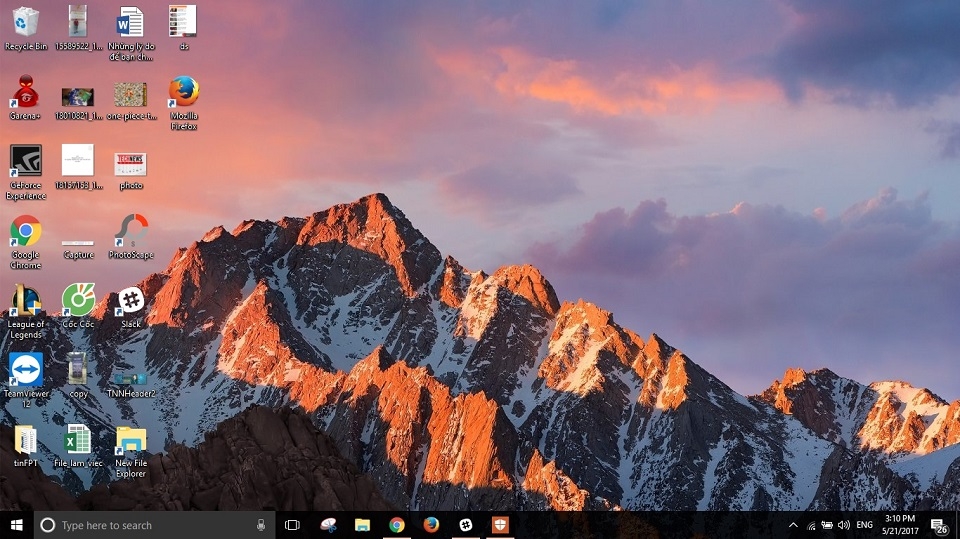The image size is (960, 539).
Task: Select the Word document 'Những lý do' on desktop
Action: [x=130, y=33]
